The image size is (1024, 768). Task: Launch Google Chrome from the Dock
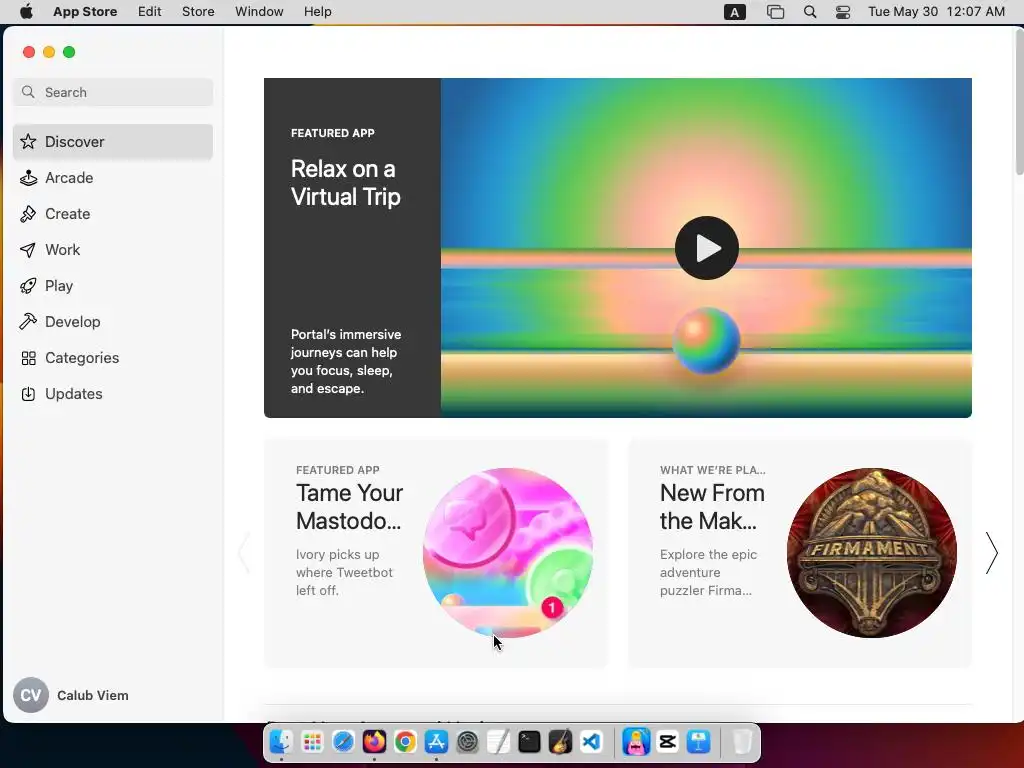[405, 742]
